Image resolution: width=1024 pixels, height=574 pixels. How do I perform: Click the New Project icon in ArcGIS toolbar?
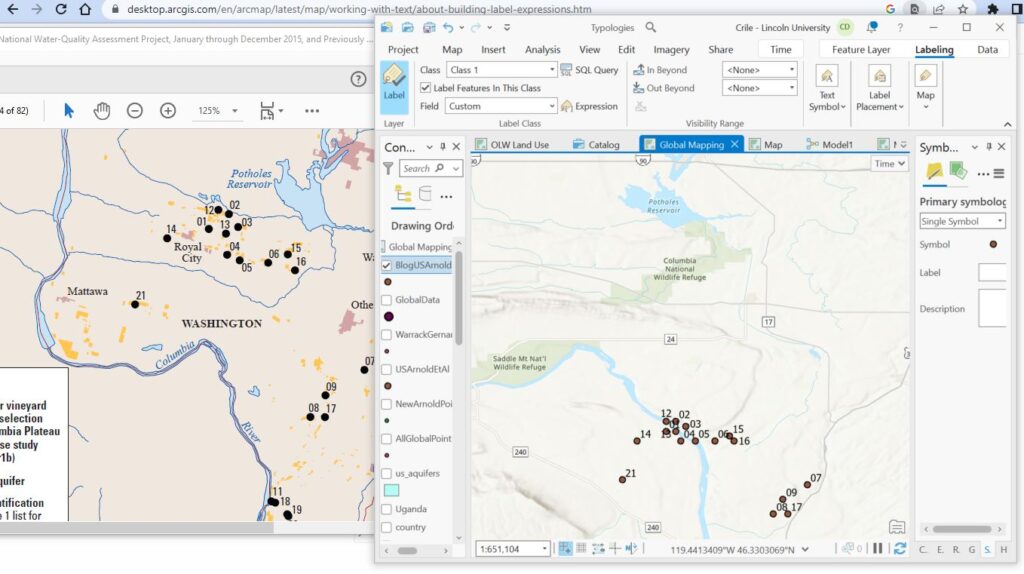[x=387, y=27]
